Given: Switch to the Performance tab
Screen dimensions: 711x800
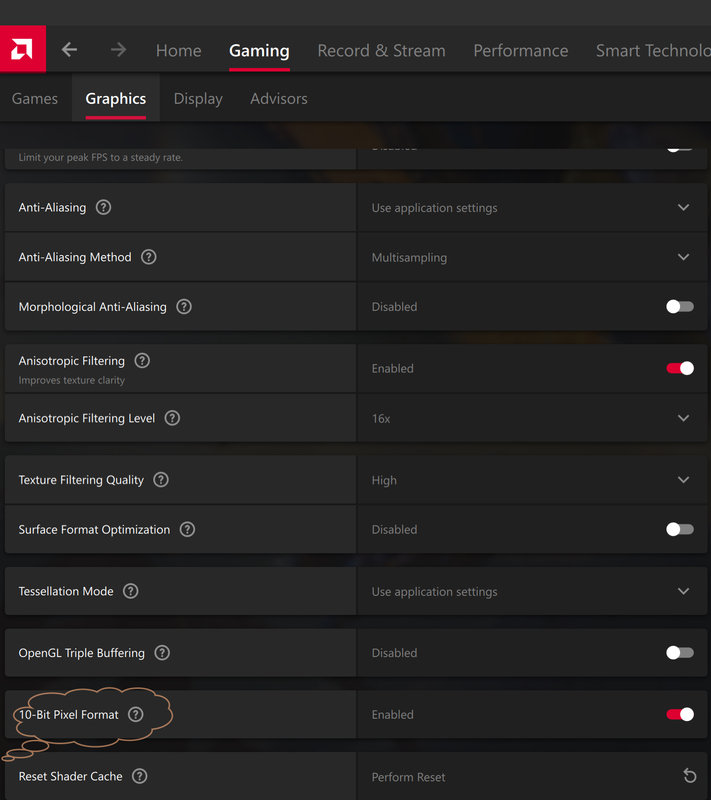Looking at the screenshot, I should 520,51.
